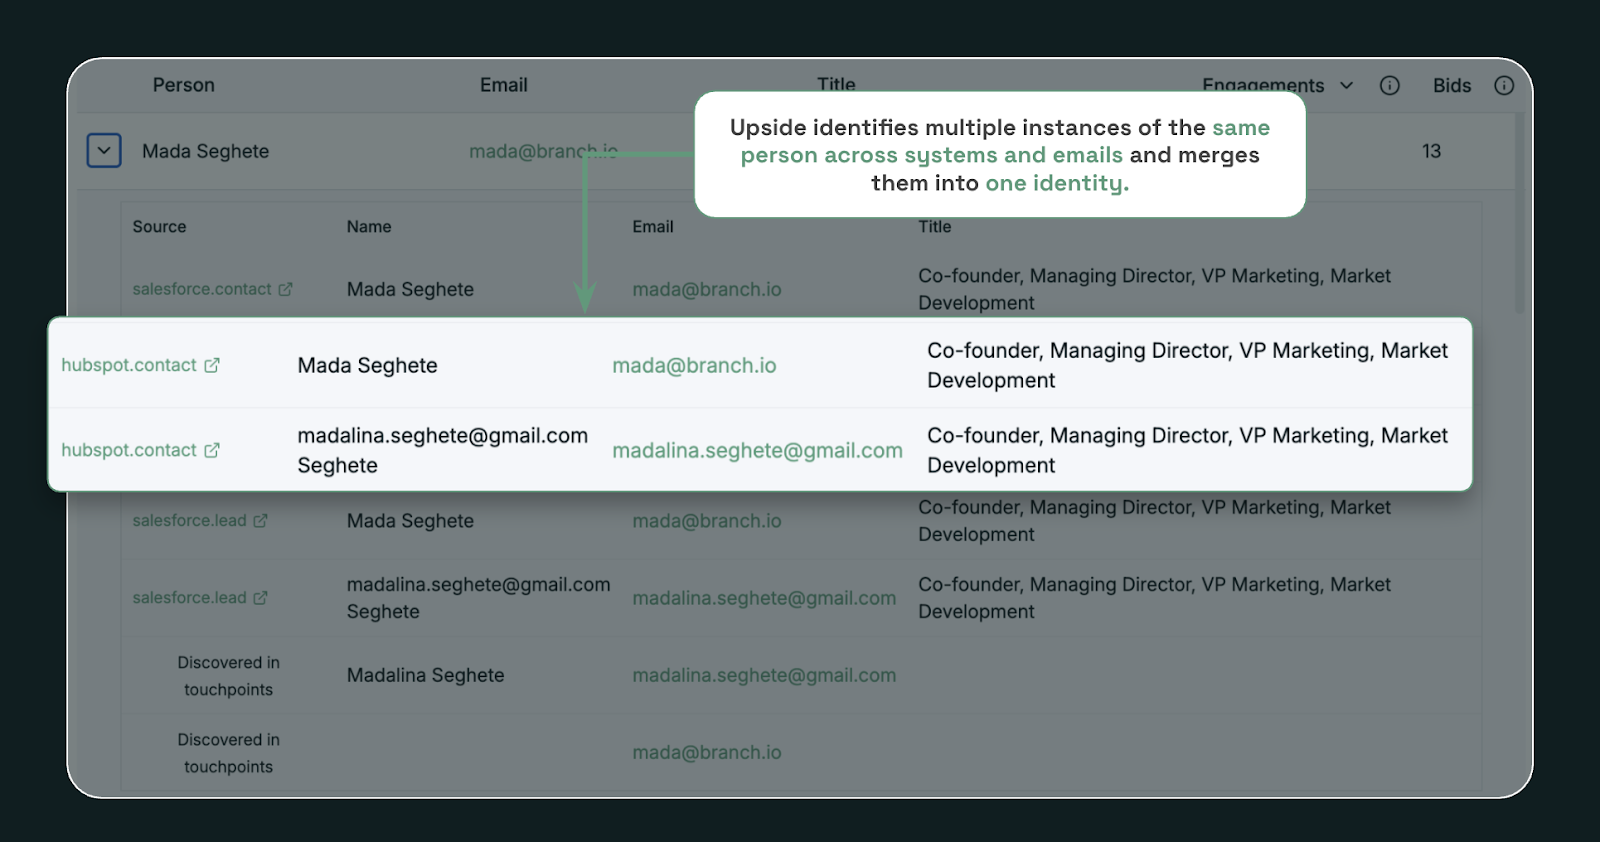Click mada@branch.io email in salesforce.contact row

[707, 289]
